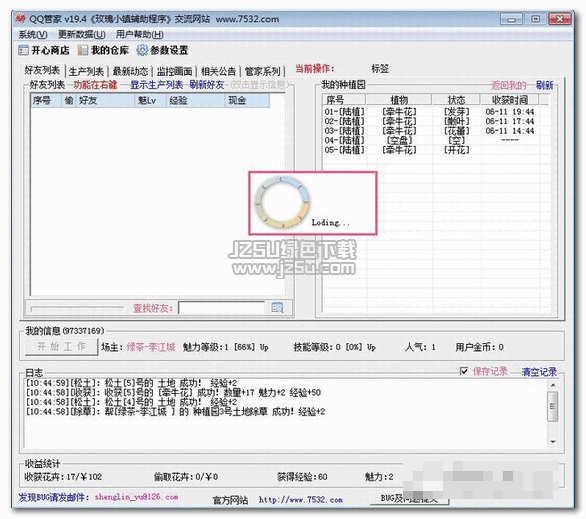Click the [花蕾] status cell

[x=457, y=131]
